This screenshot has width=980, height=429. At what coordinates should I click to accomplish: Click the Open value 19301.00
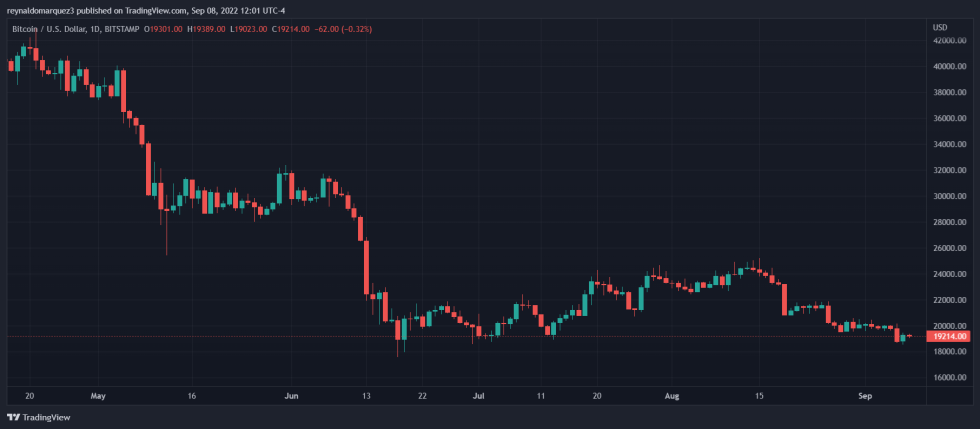[164, 28]
